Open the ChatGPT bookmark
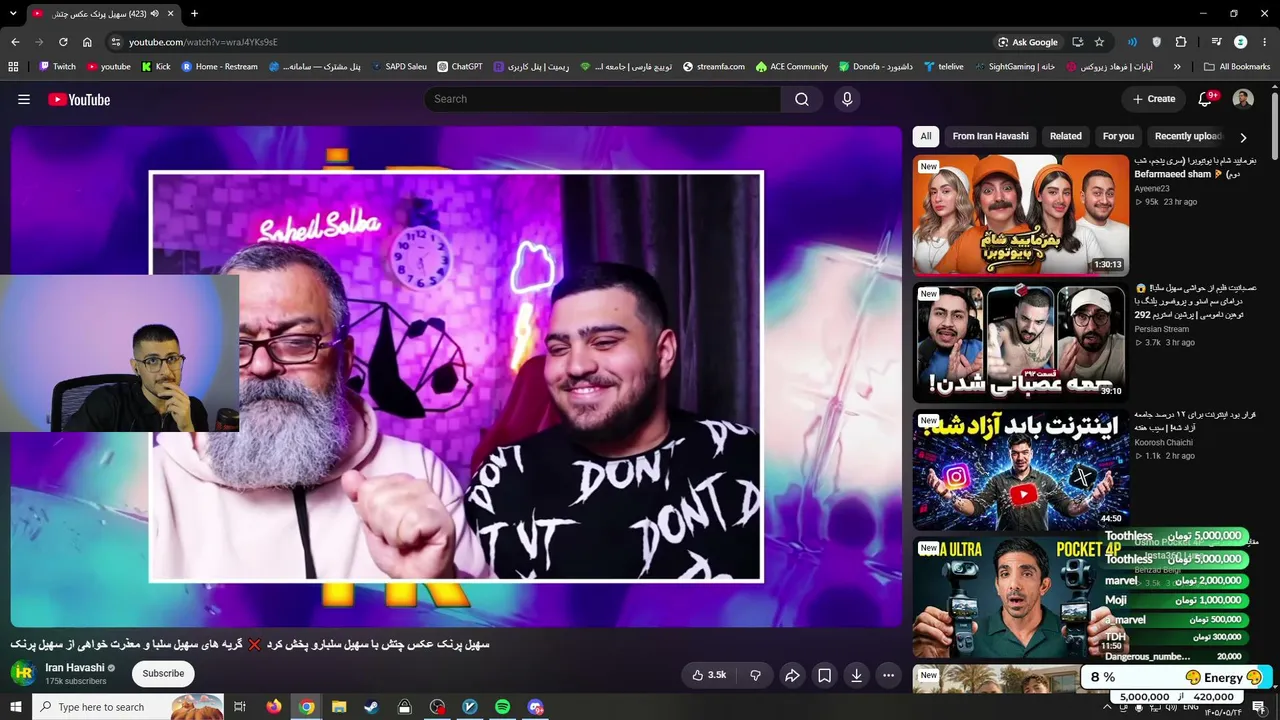Image resolution: width=1280 pixels, height=720 pixels. pyautogui.click(x=460, y=67)
